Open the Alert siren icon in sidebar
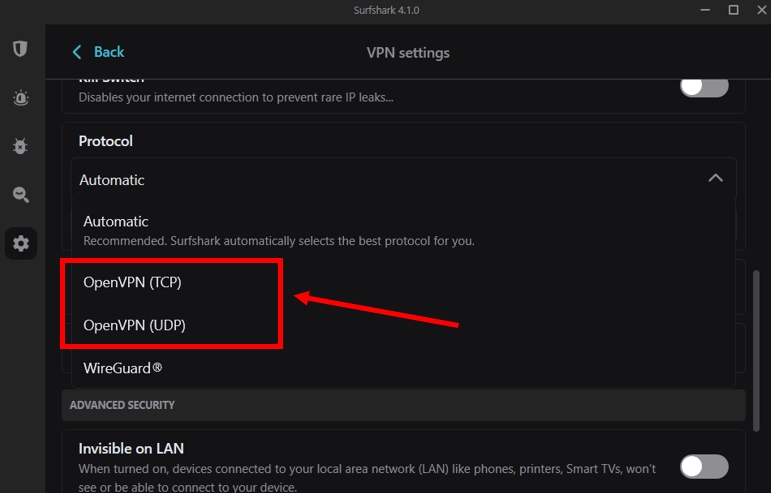 (20, 98)
